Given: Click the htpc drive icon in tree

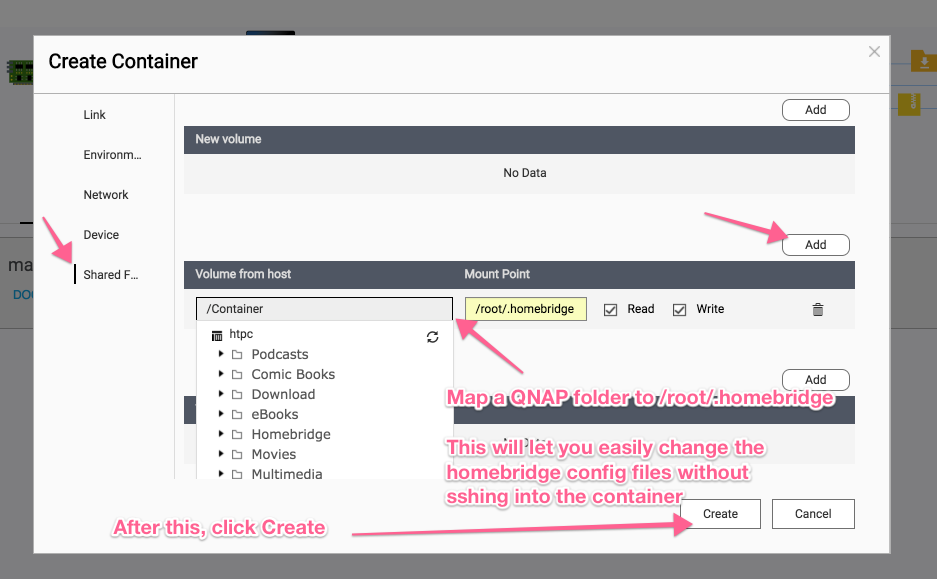Looking at the screenshot, I should pyautogui.click(x=217, y=335).
